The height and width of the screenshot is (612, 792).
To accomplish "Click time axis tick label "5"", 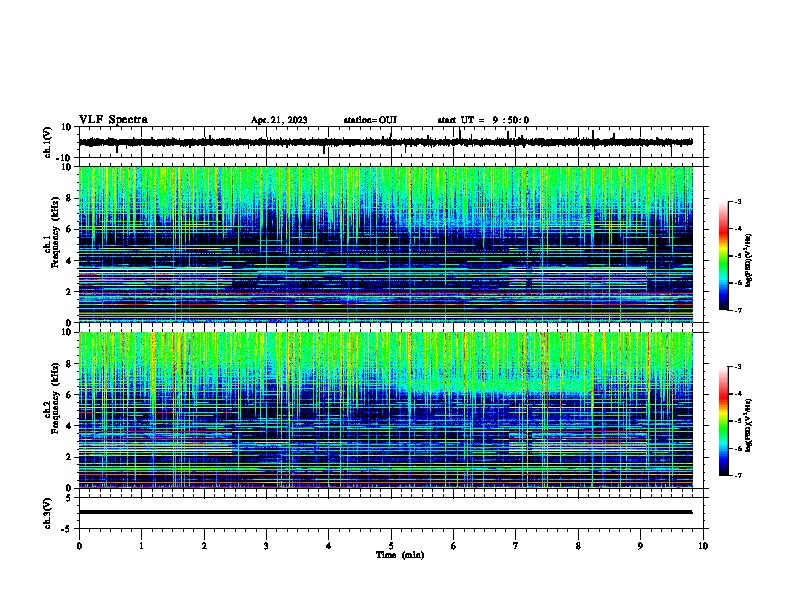I will coord(391,546).
